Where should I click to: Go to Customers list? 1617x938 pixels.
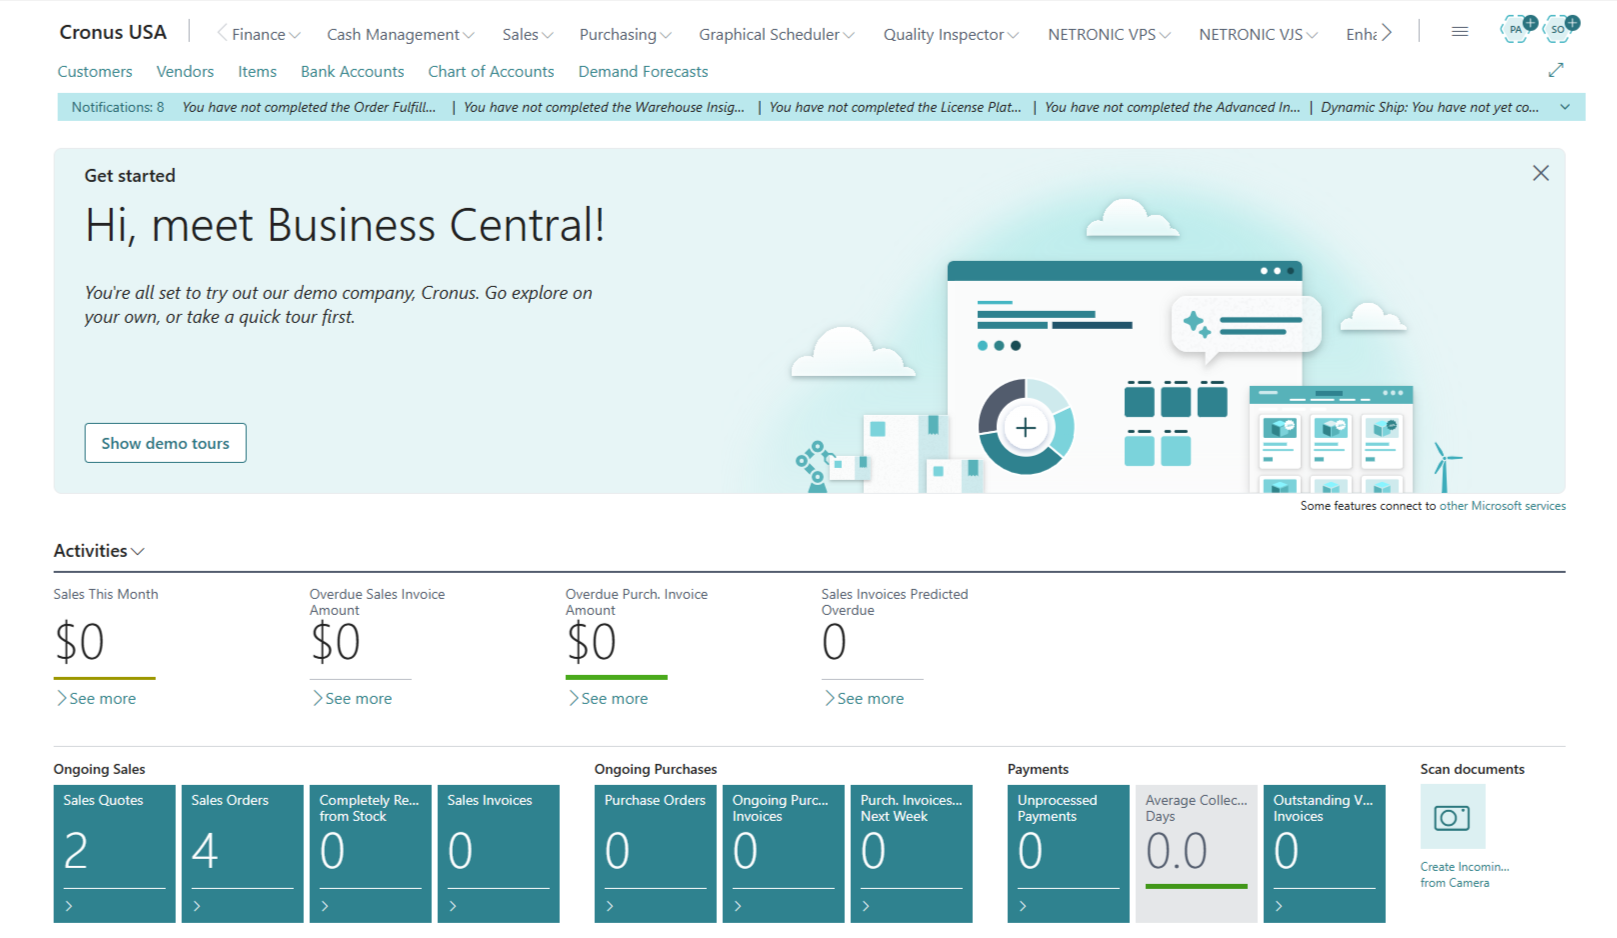pyautogui.click(x=95, y=72)
